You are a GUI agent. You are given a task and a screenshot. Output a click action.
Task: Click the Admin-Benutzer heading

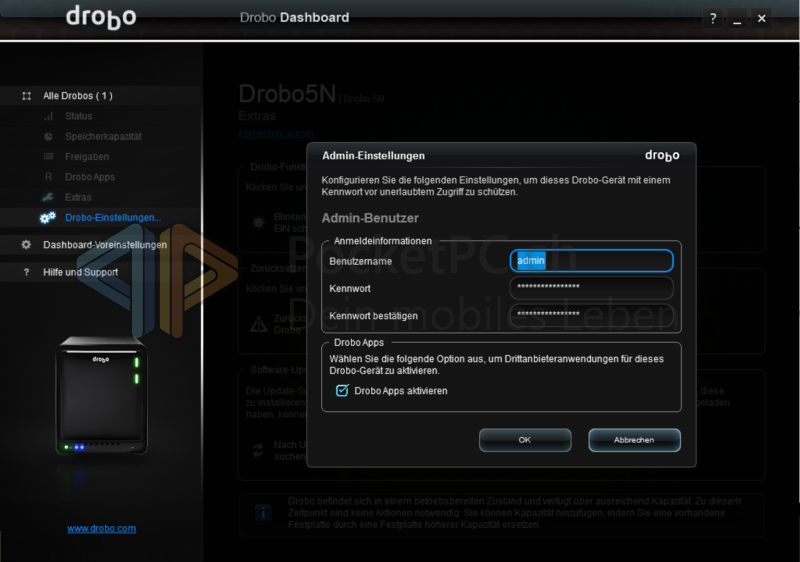tap(370, 218)
